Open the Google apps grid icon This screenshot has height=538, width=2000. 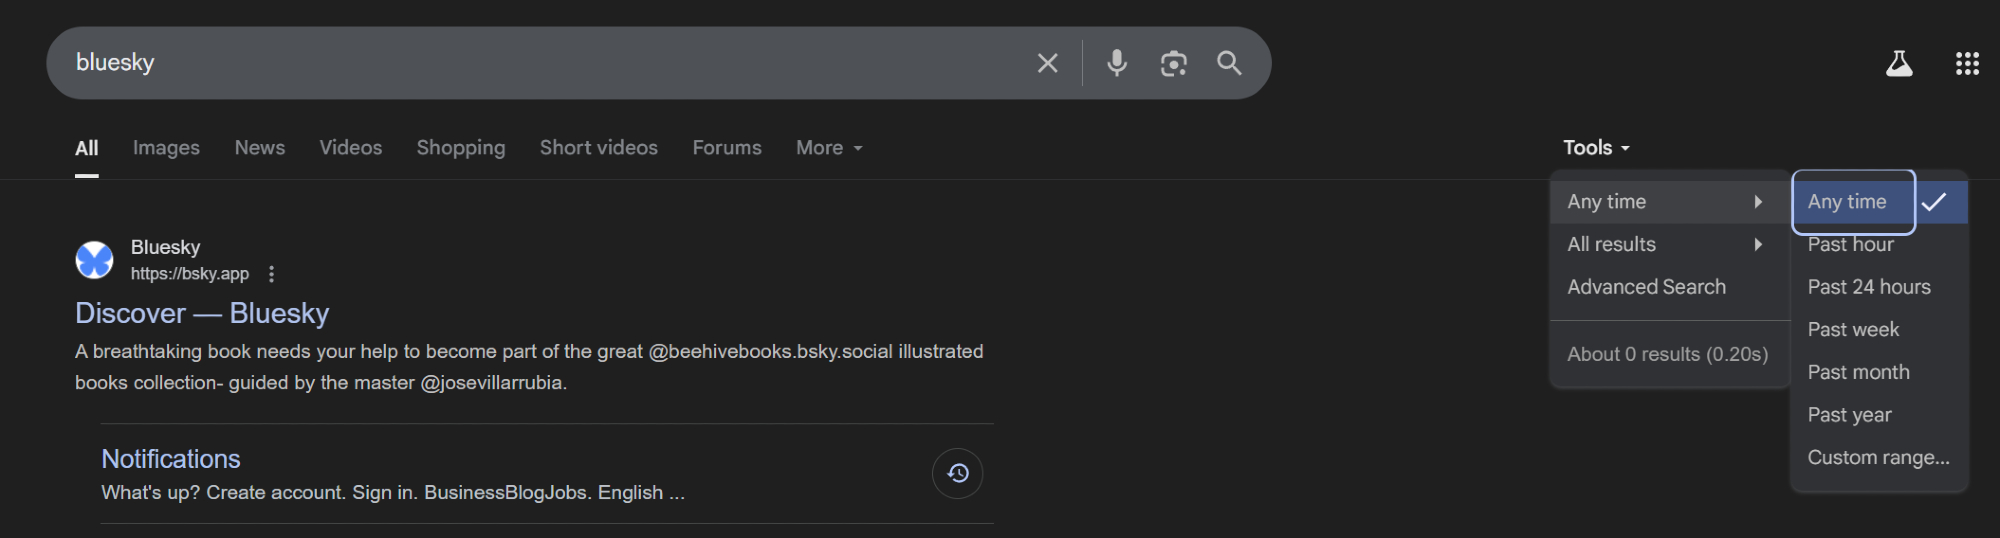1967,64
